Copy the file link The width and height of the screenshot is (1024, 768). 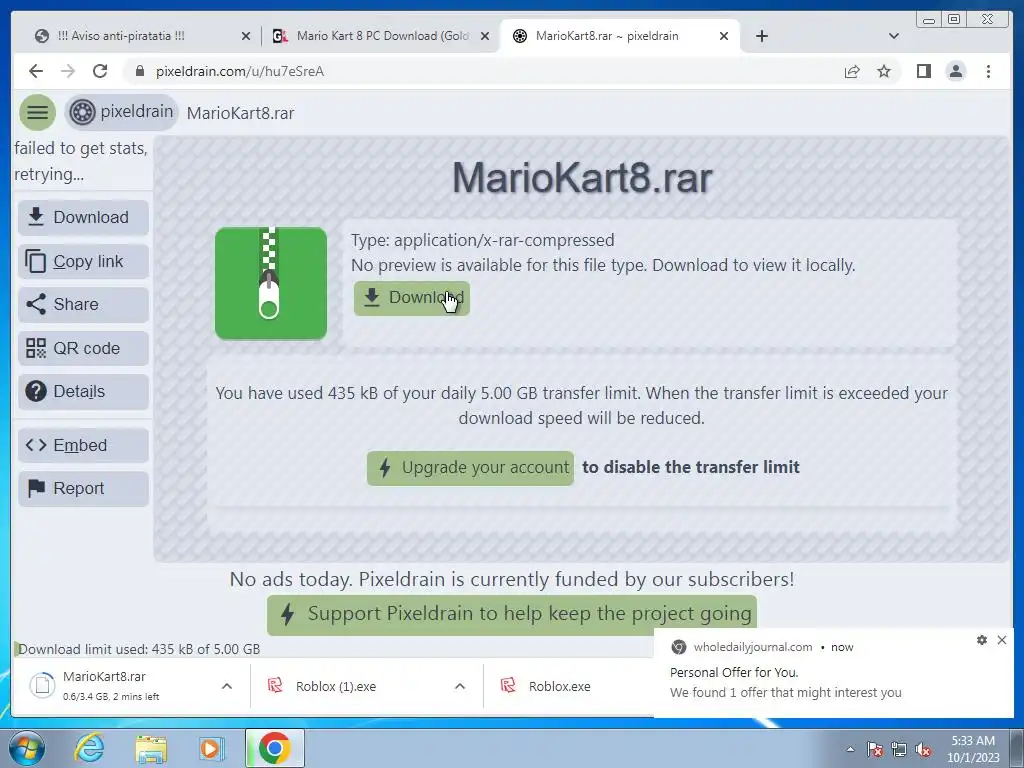[84, 261]
